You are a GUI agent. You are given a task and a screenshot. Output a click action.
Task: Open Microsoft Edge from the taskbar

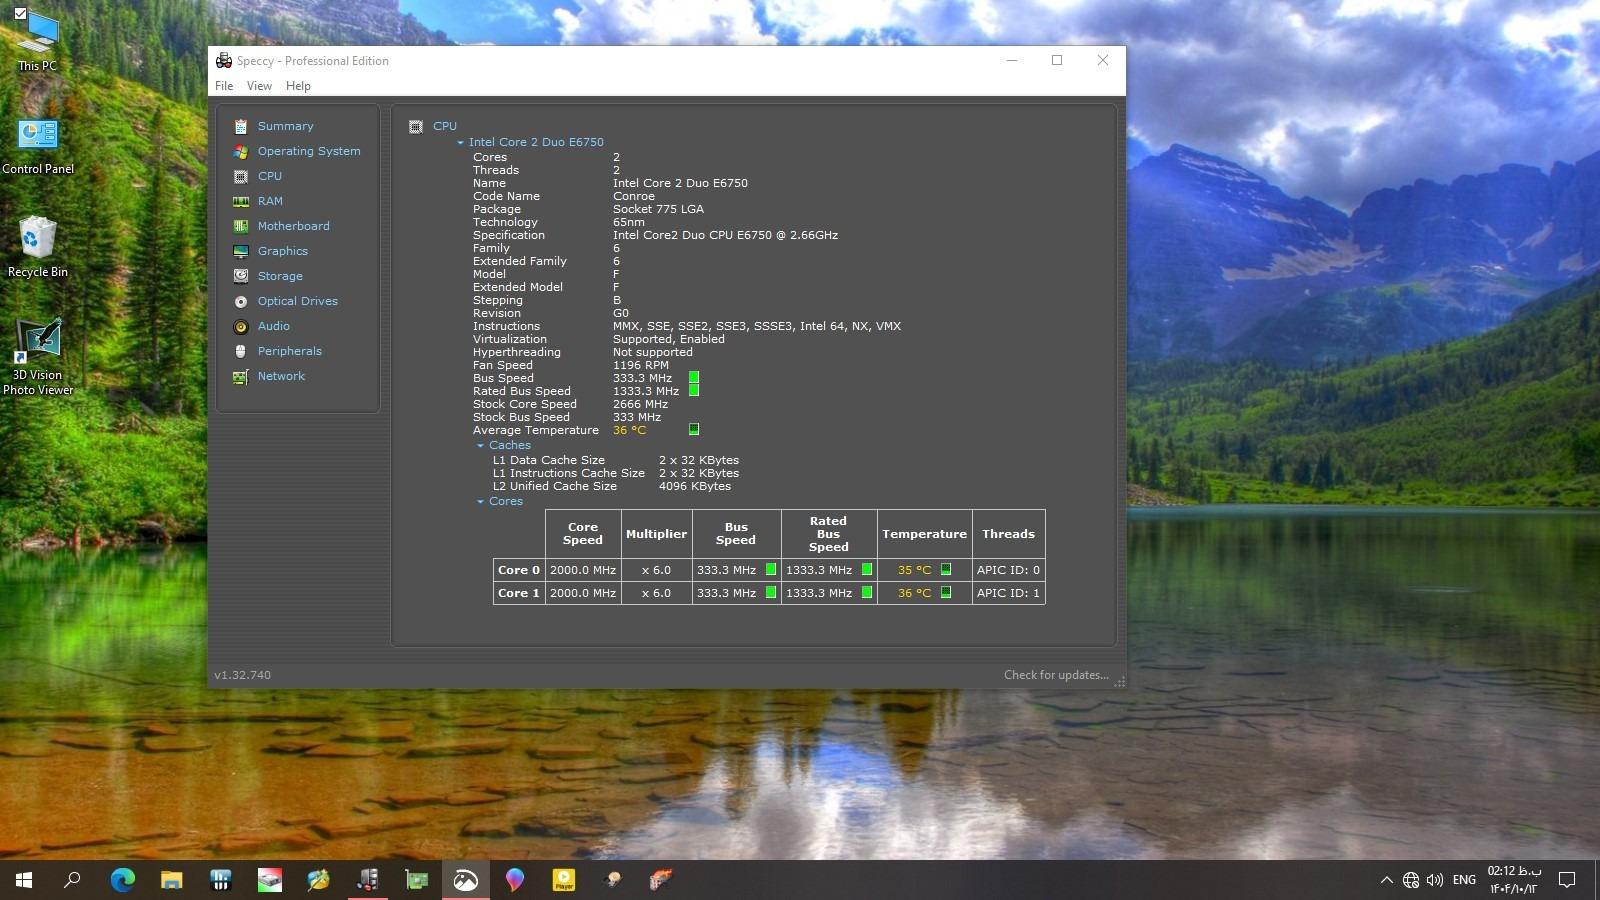(x=122, y=880)
